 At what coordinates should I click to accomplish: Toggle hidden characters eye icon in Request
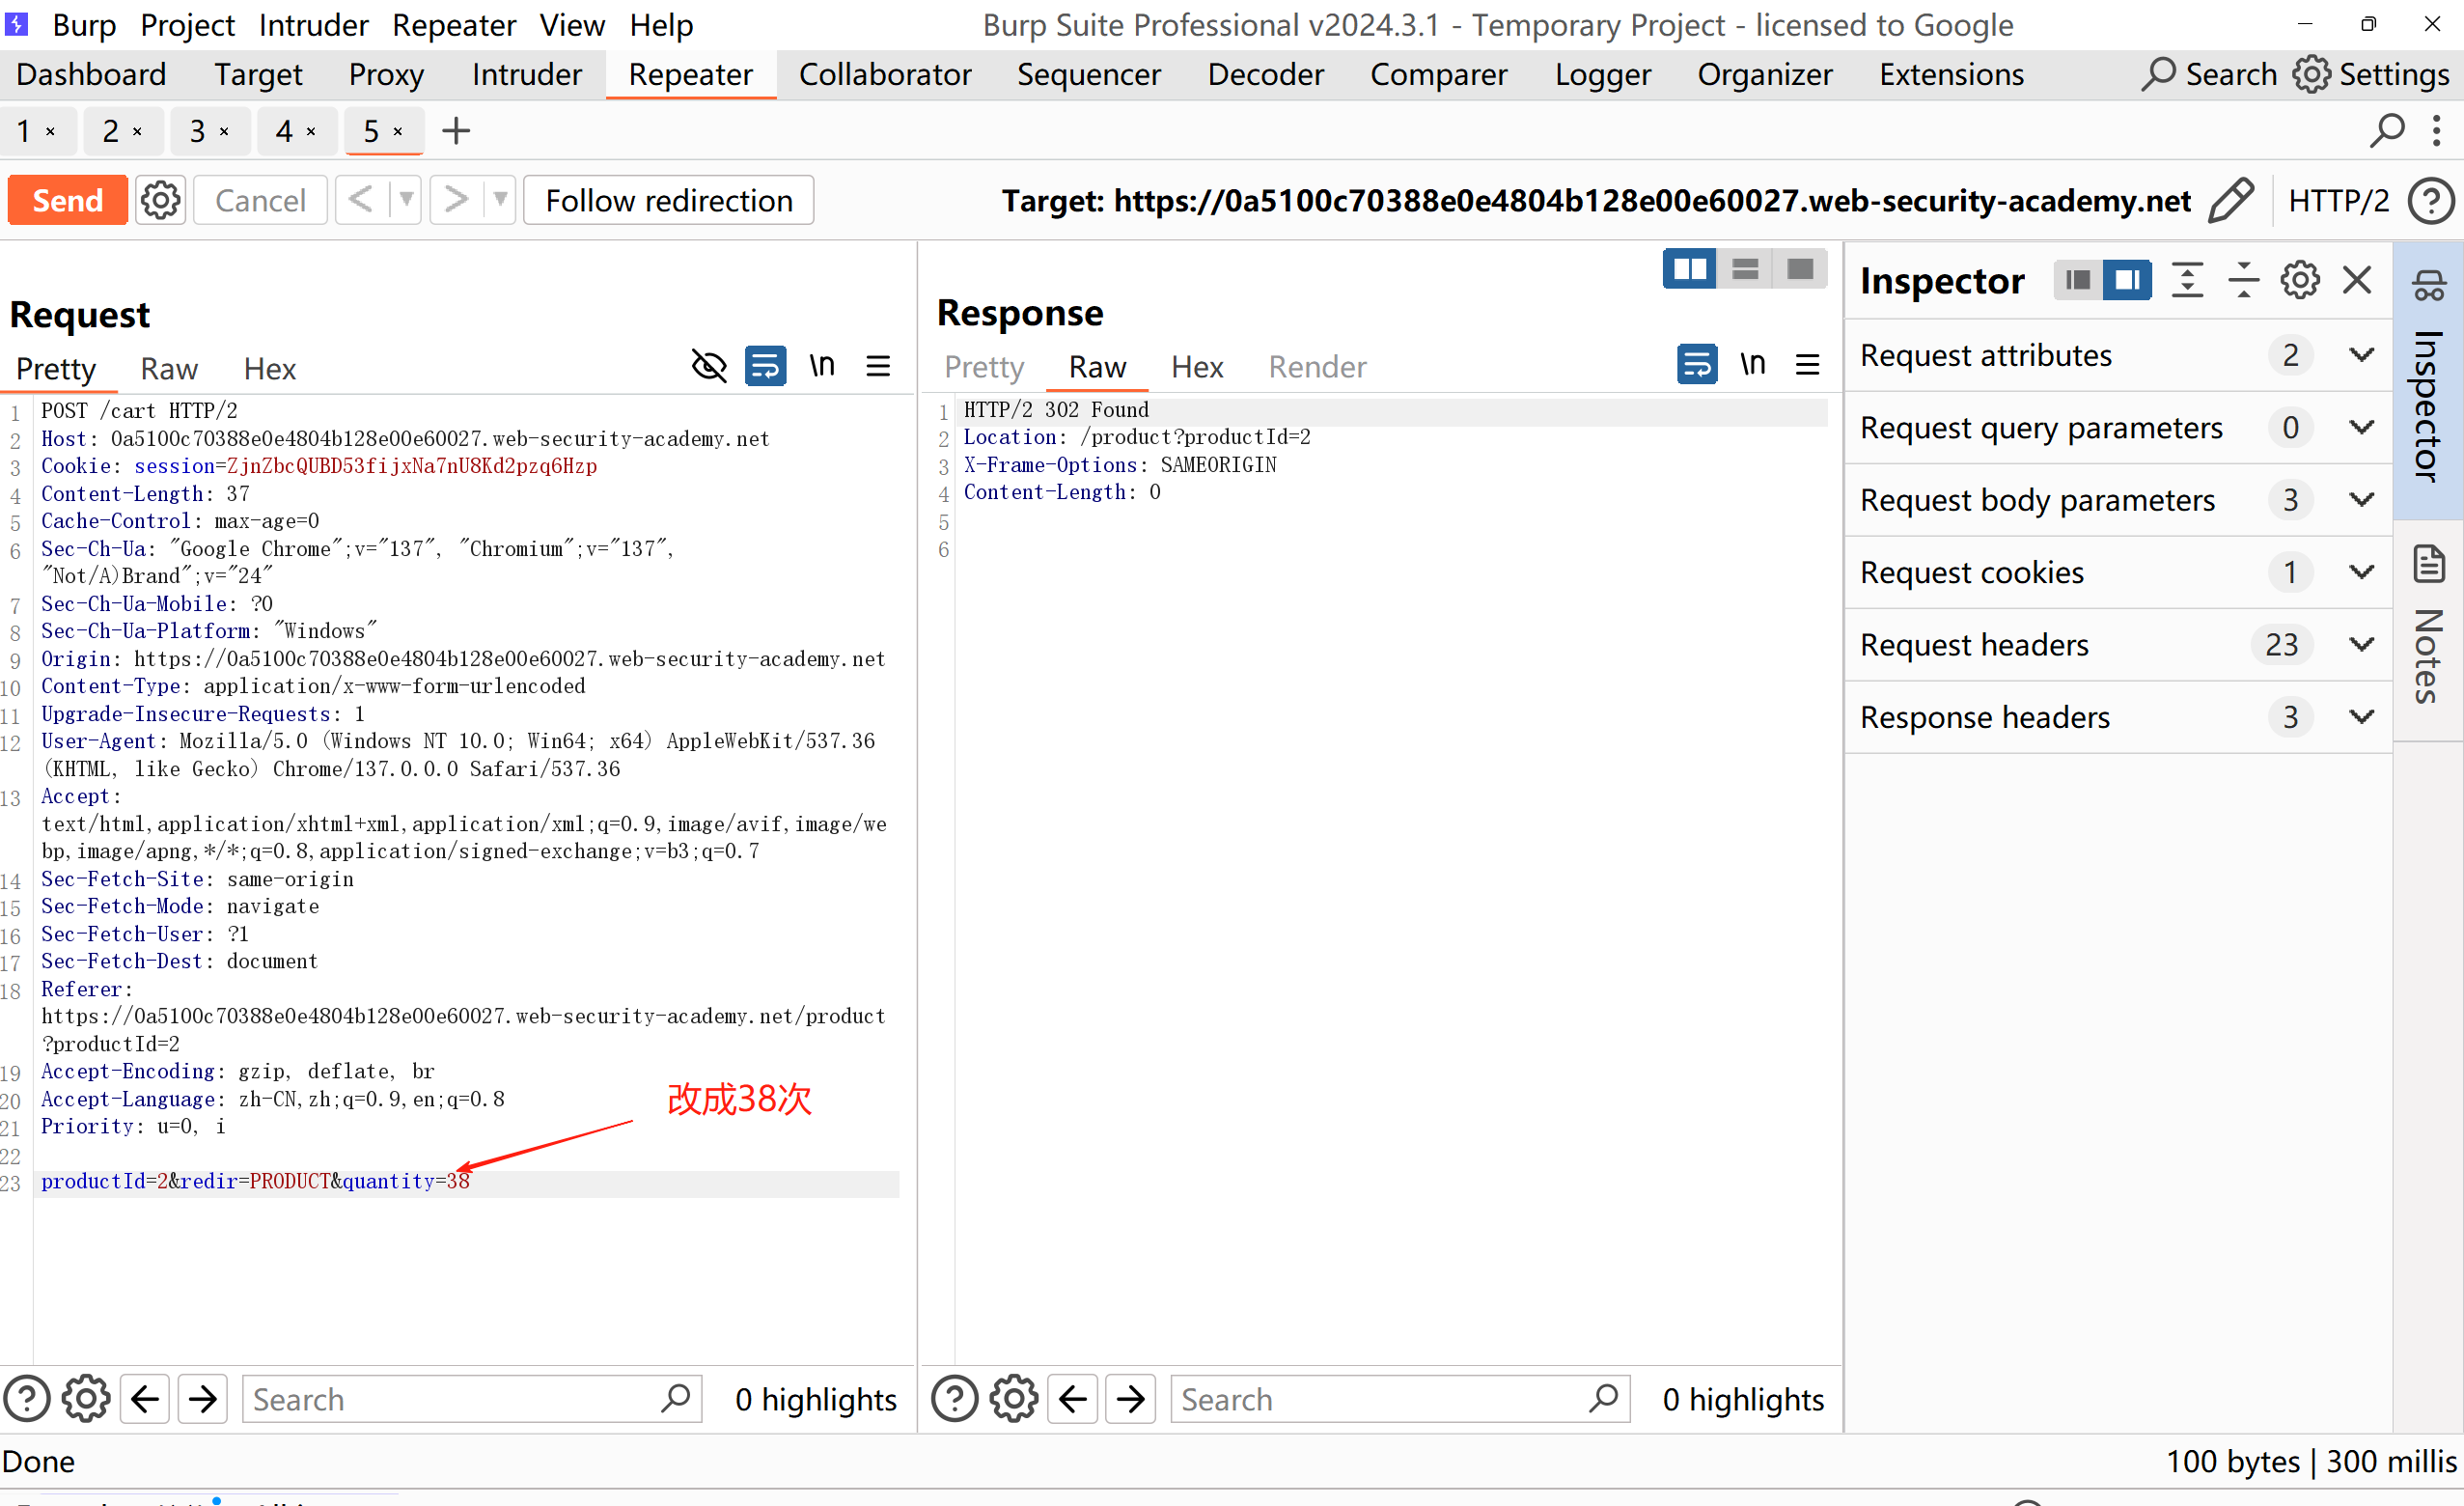pos(709,366)
